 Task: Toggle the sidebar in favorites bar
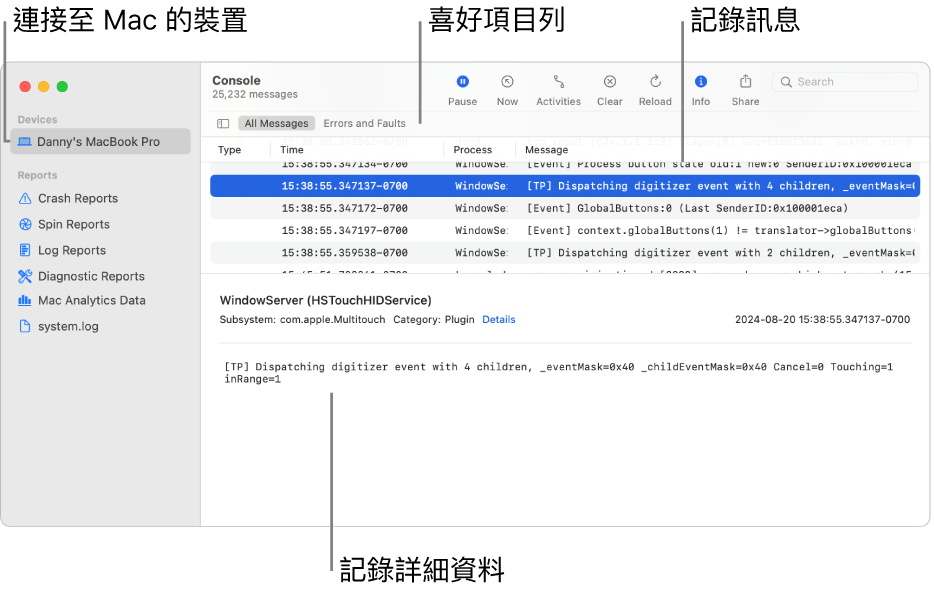pos(223,123)
